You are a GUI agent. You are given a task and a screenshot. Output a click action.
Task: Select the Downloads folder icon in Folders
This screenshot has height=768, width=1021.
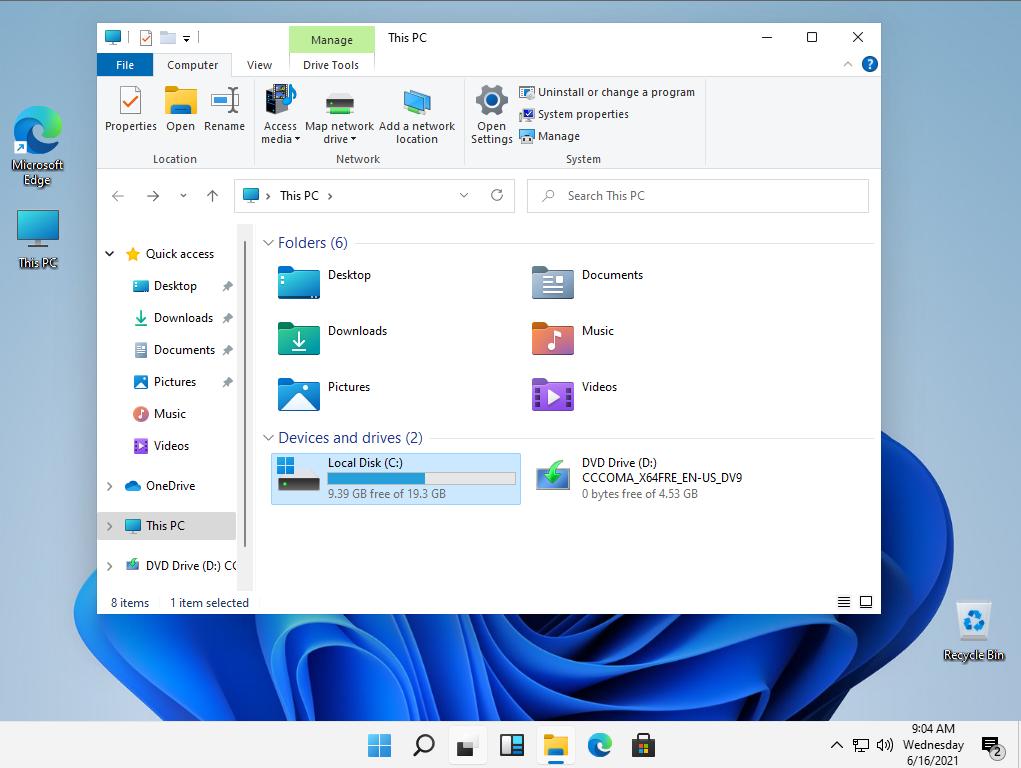299,339
